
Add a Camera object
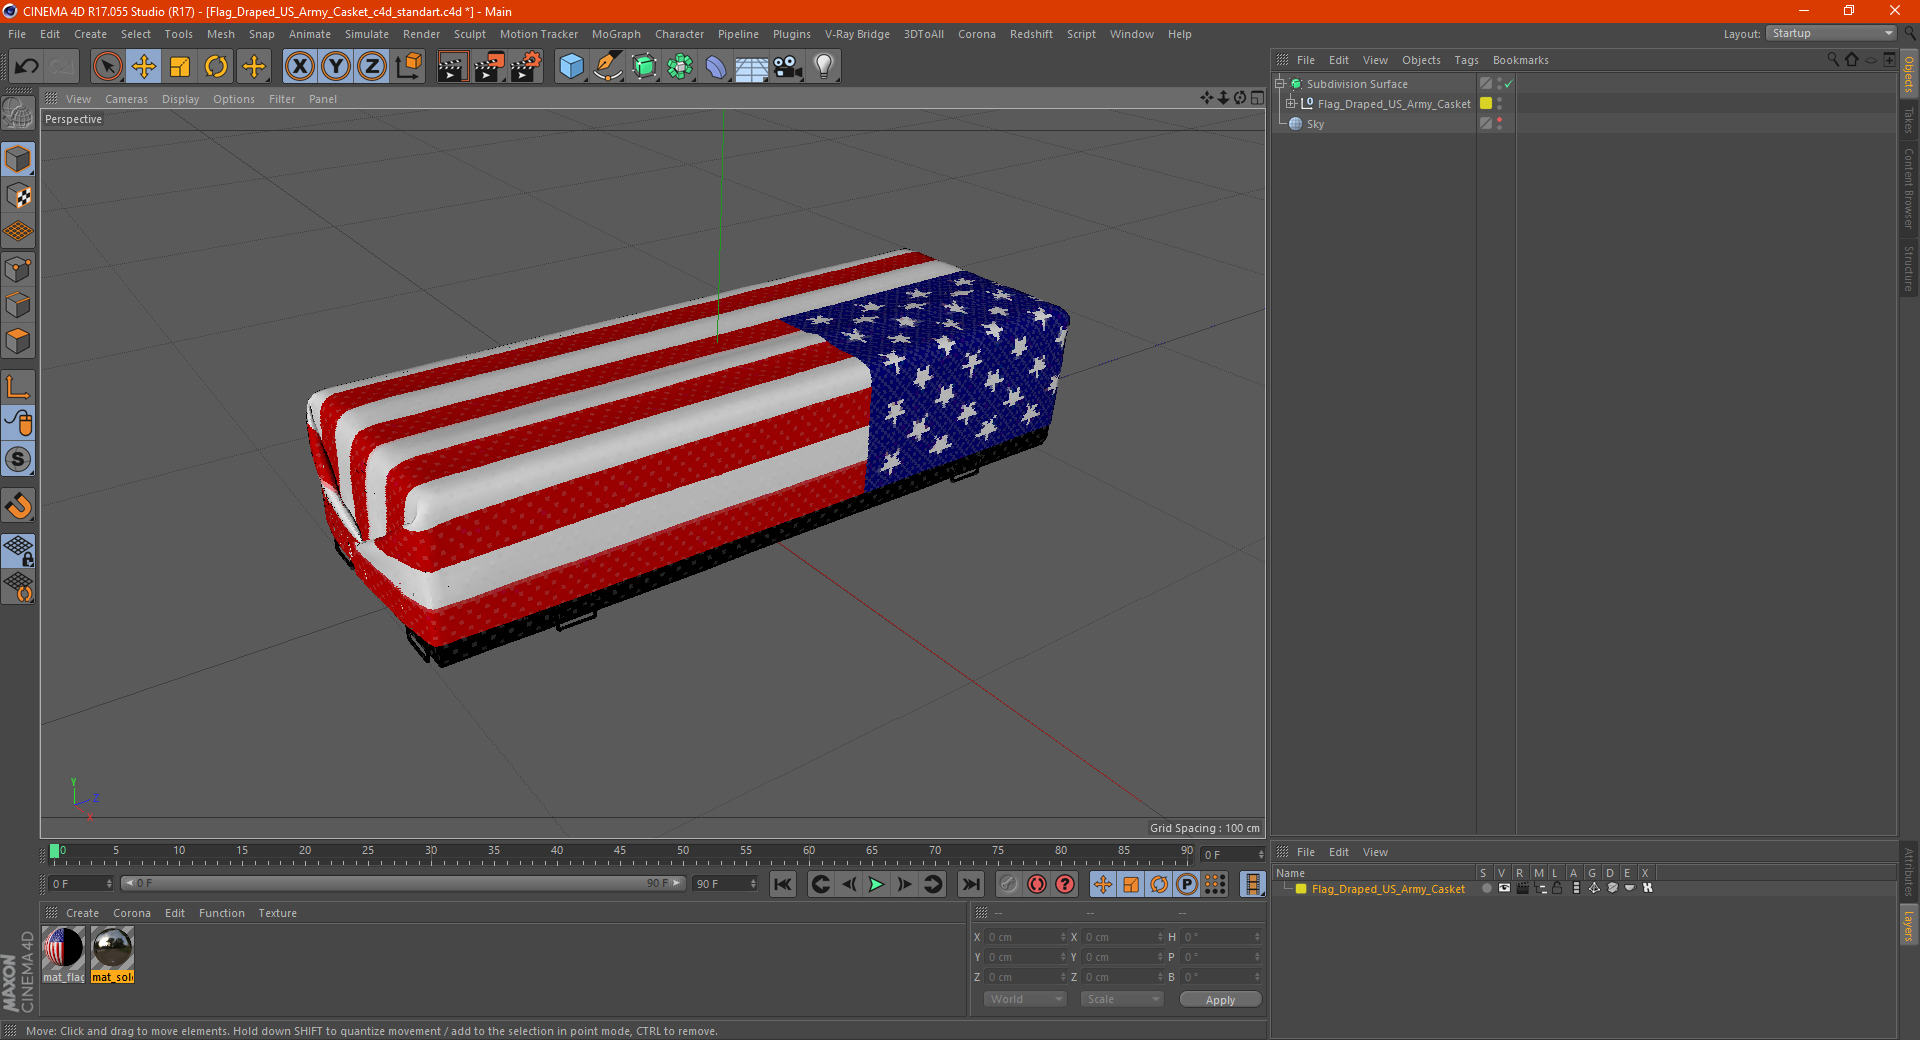click(788, 67)
